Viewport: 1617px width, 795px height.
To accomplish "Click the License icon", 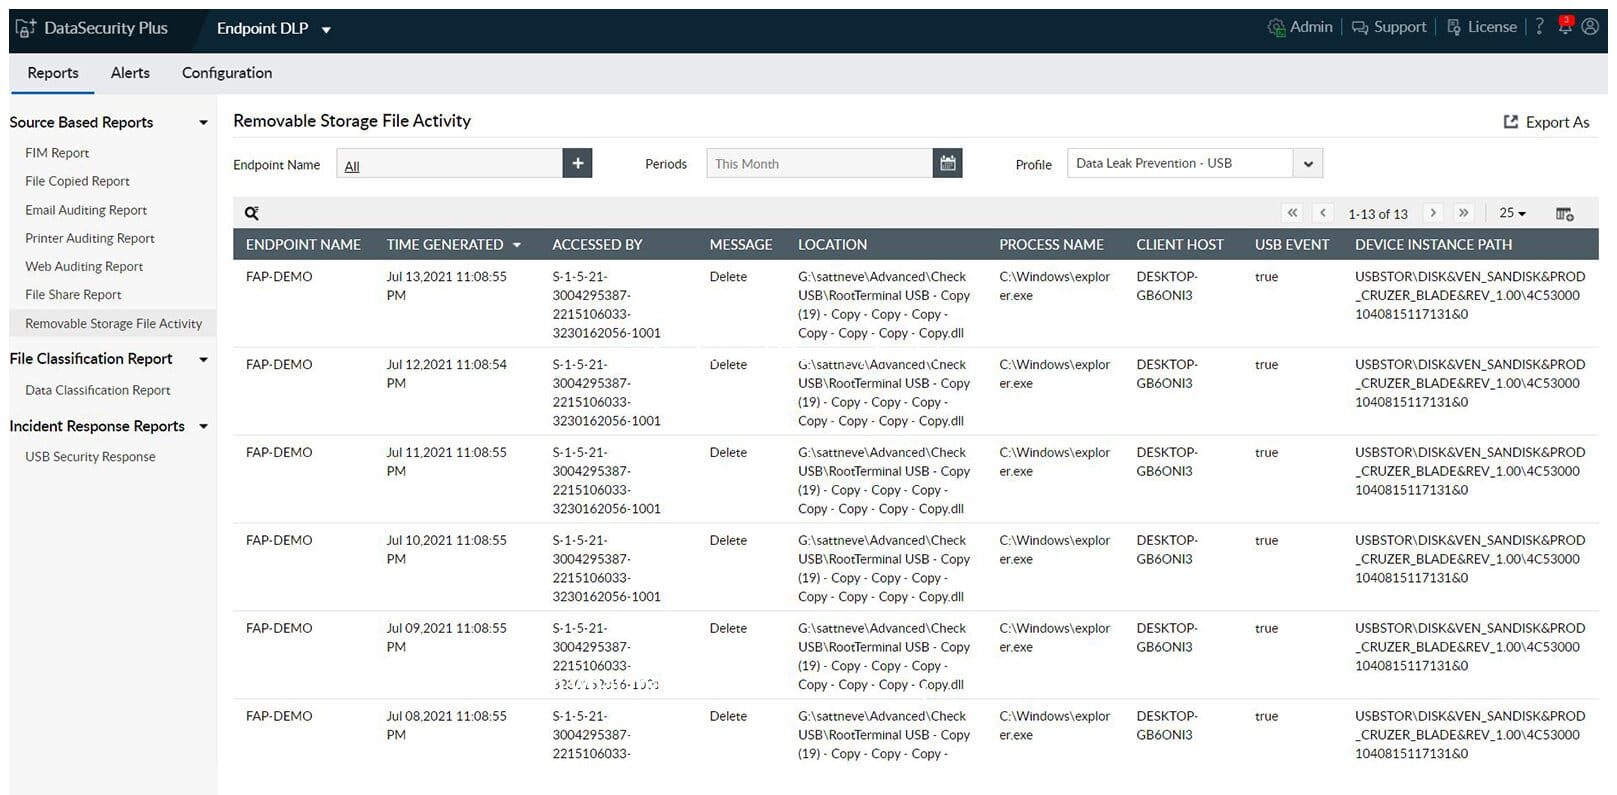I will point(1454,28).
